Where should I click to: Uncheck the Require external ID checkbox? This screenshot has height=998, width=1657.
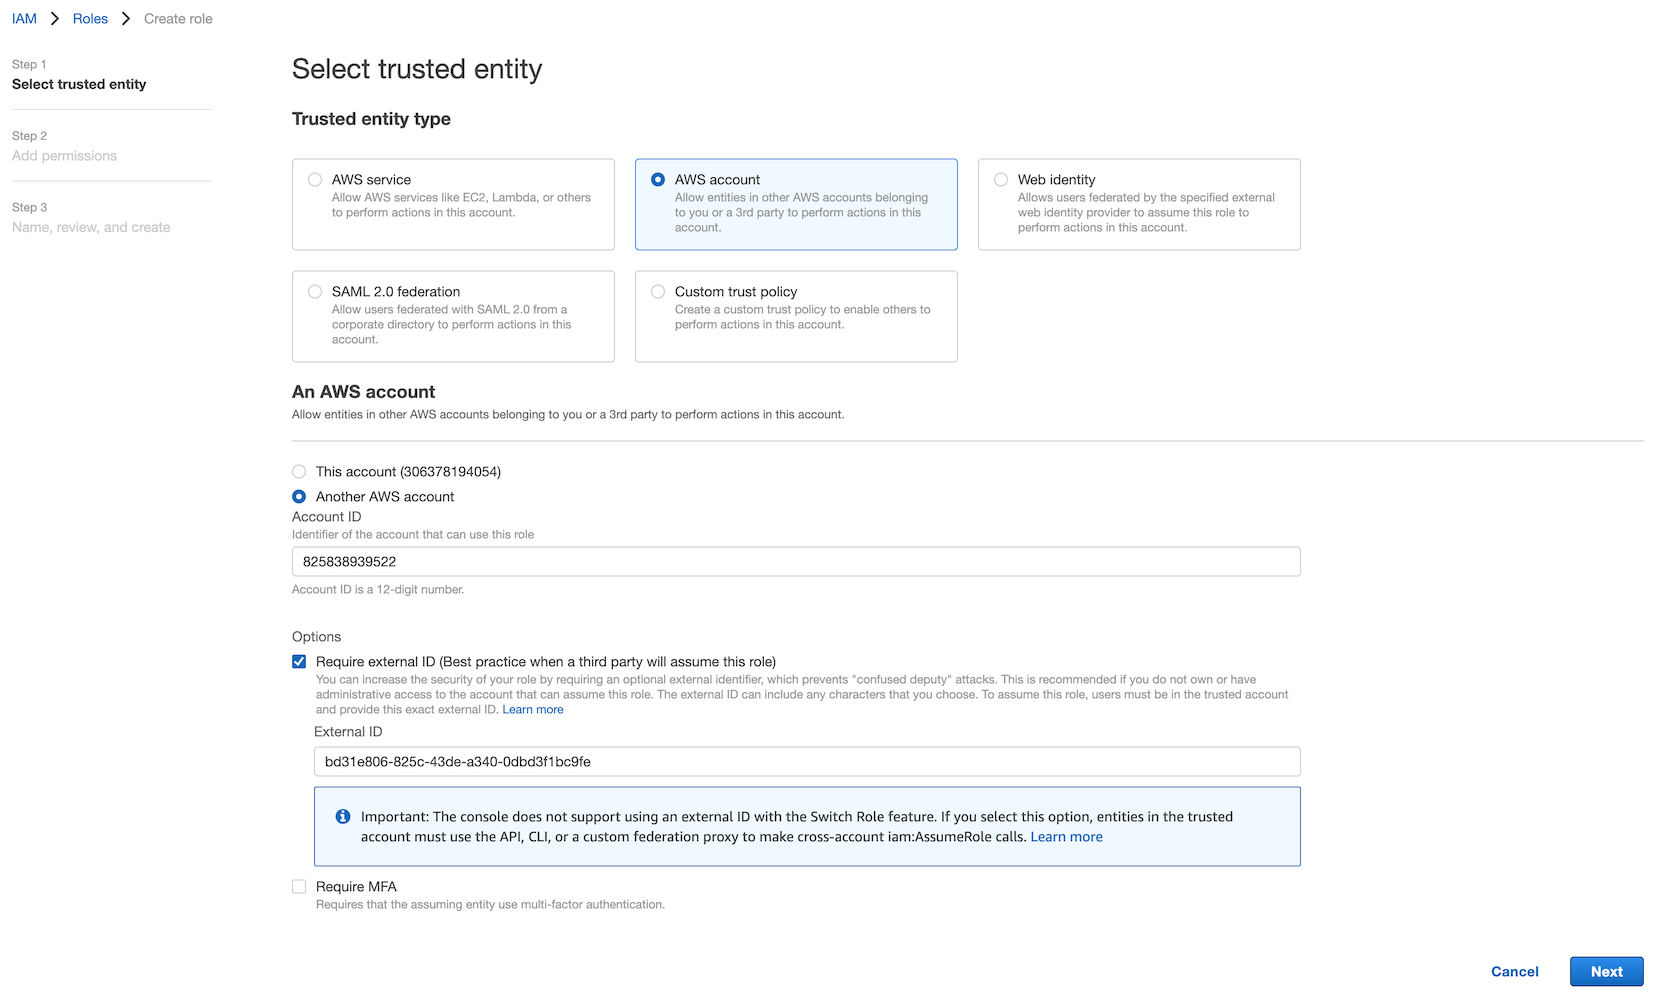(x=299, y=662)
